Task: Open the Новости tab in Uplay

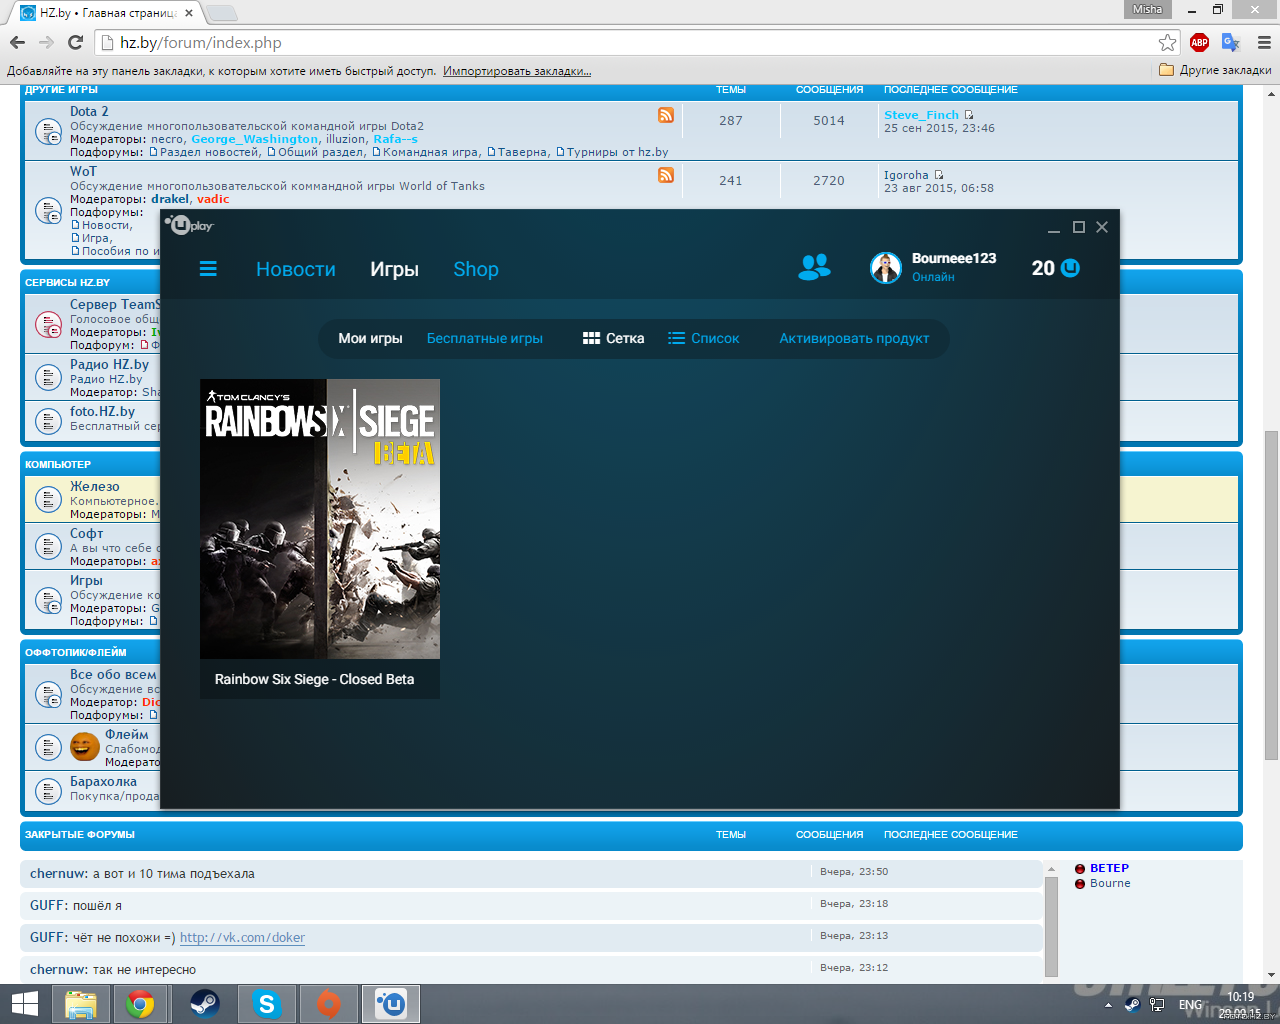Action: tap(296, 269)
